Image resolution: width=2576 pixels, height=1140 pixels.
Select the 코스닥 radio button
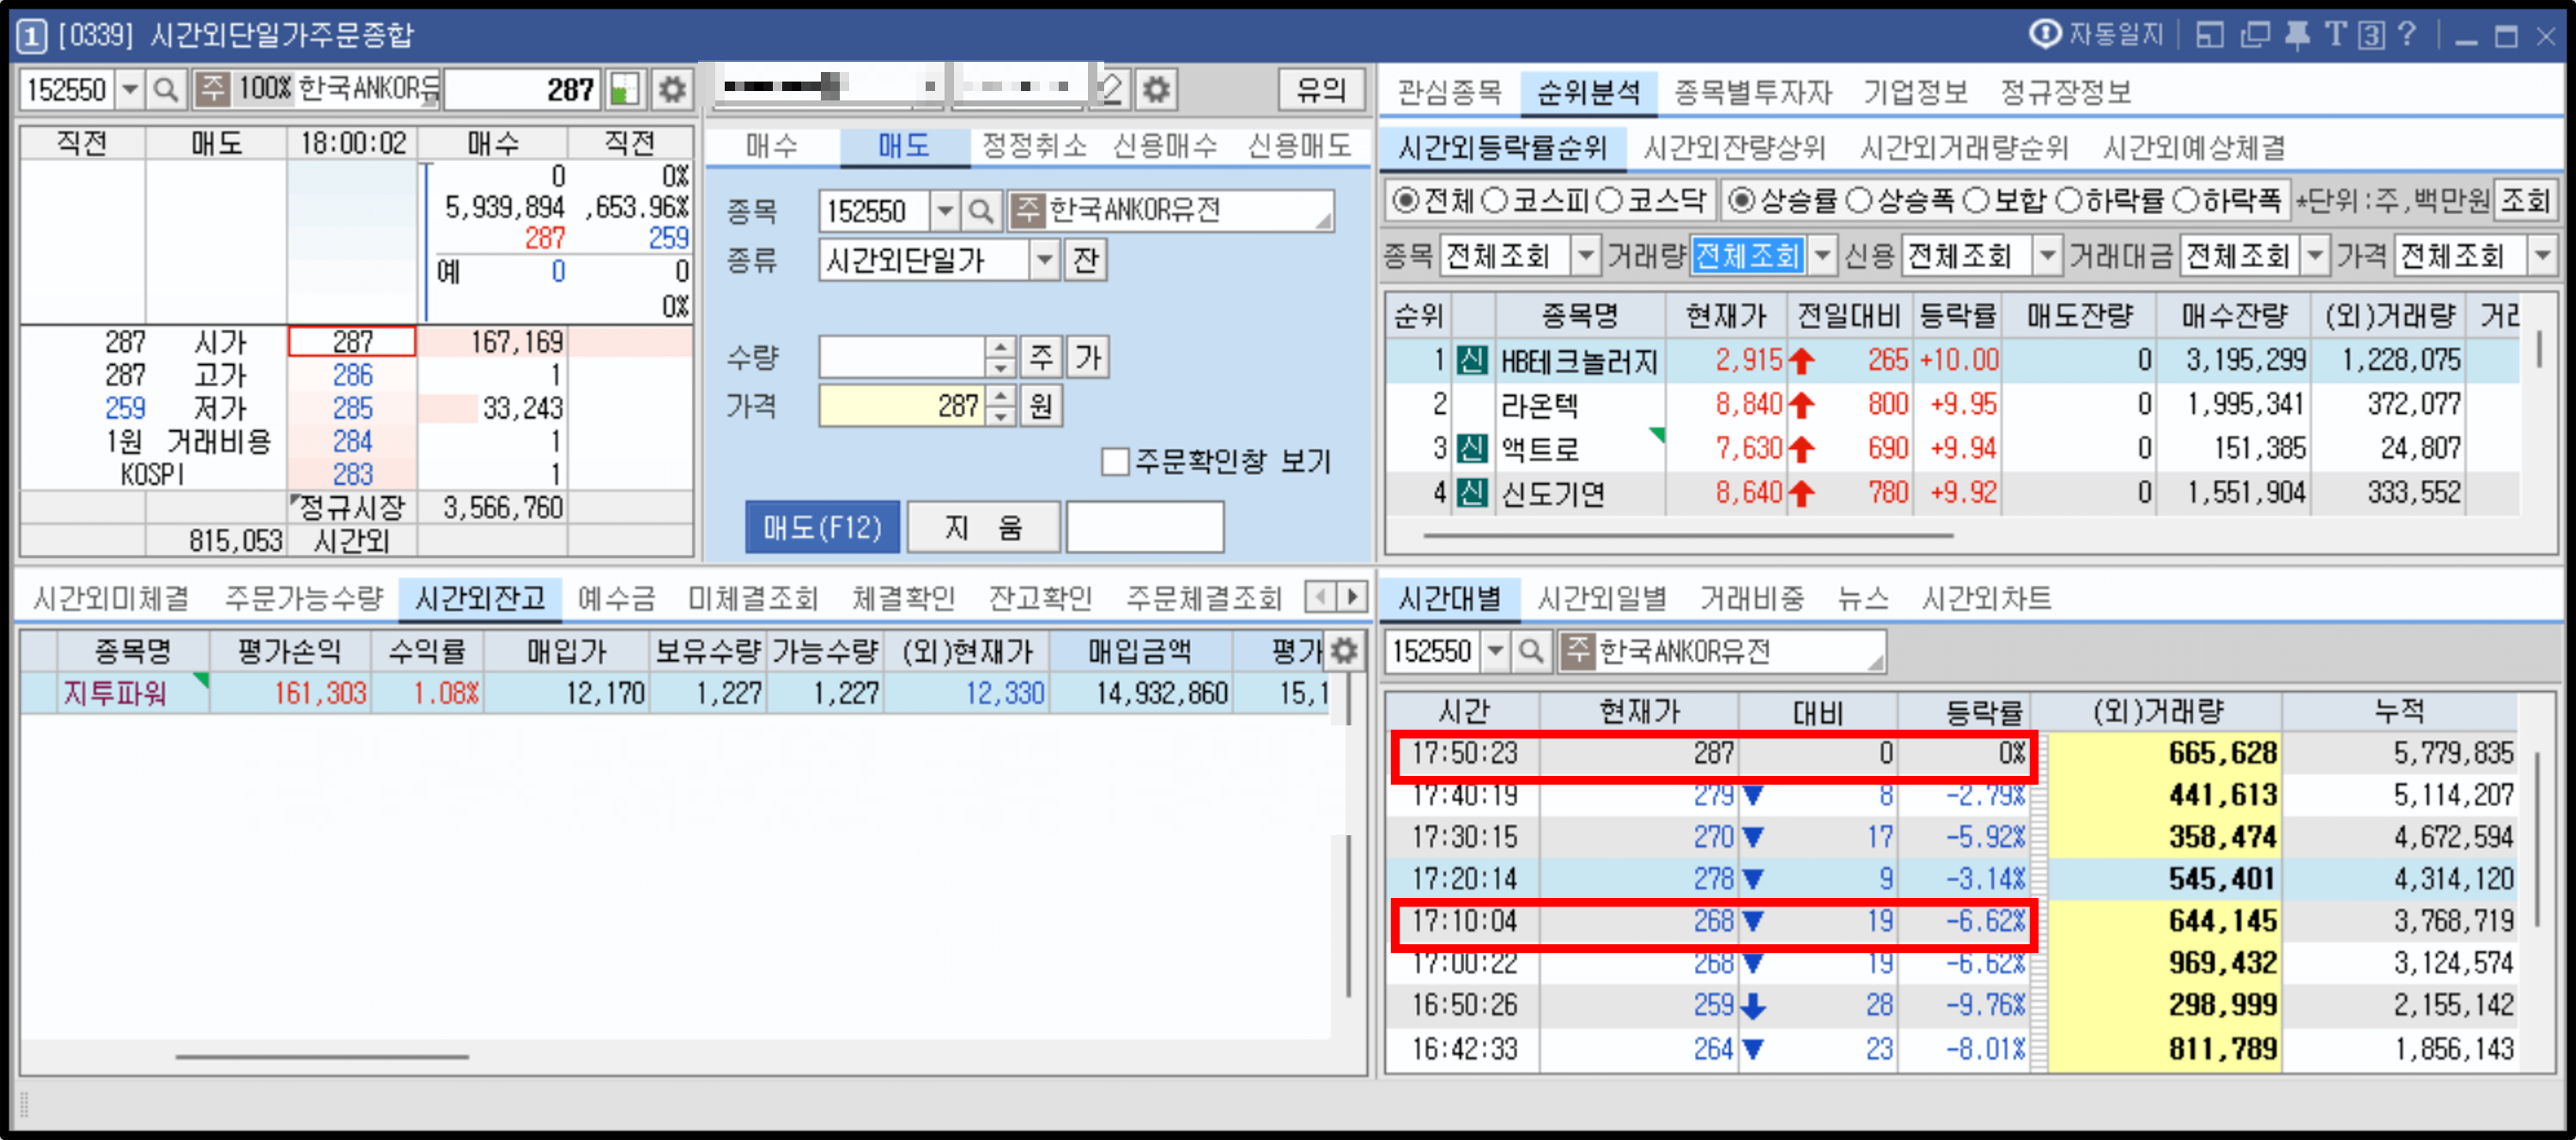point(1609,201)
